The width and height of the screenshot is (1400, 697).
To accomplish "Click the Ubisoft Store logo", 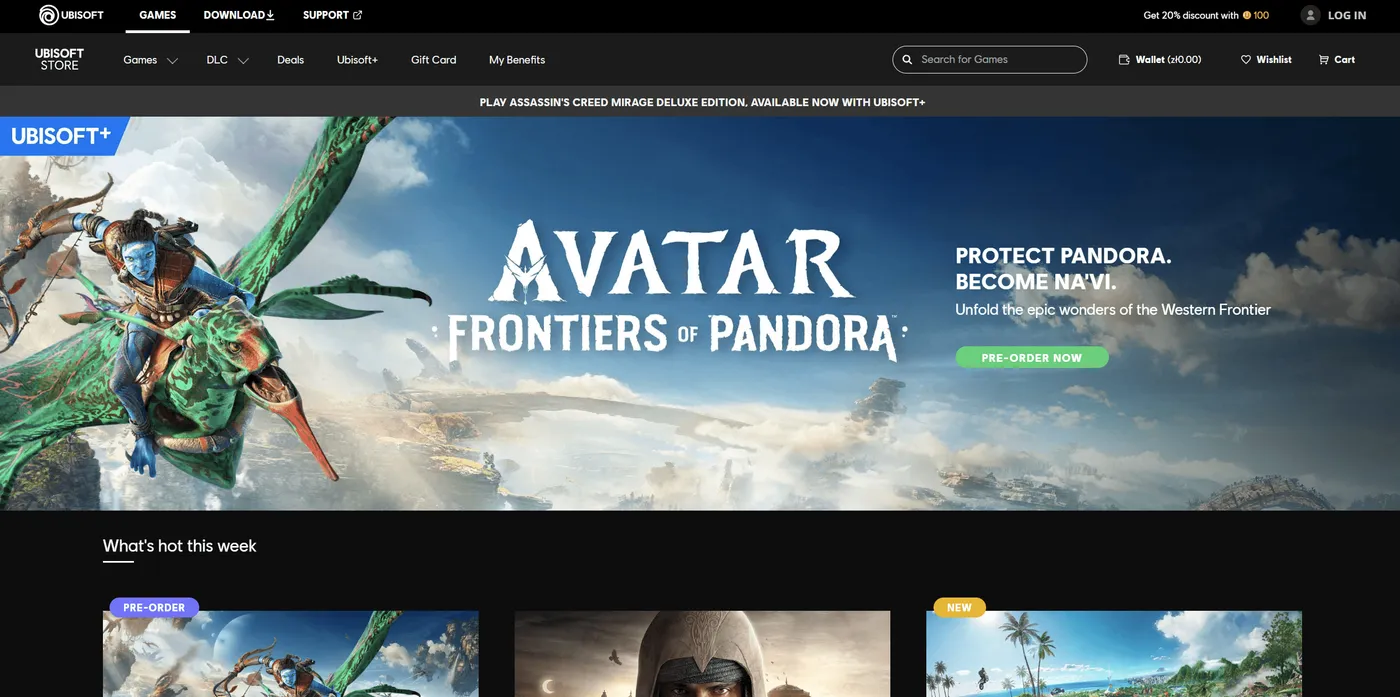I will click(x=59, y=59).
